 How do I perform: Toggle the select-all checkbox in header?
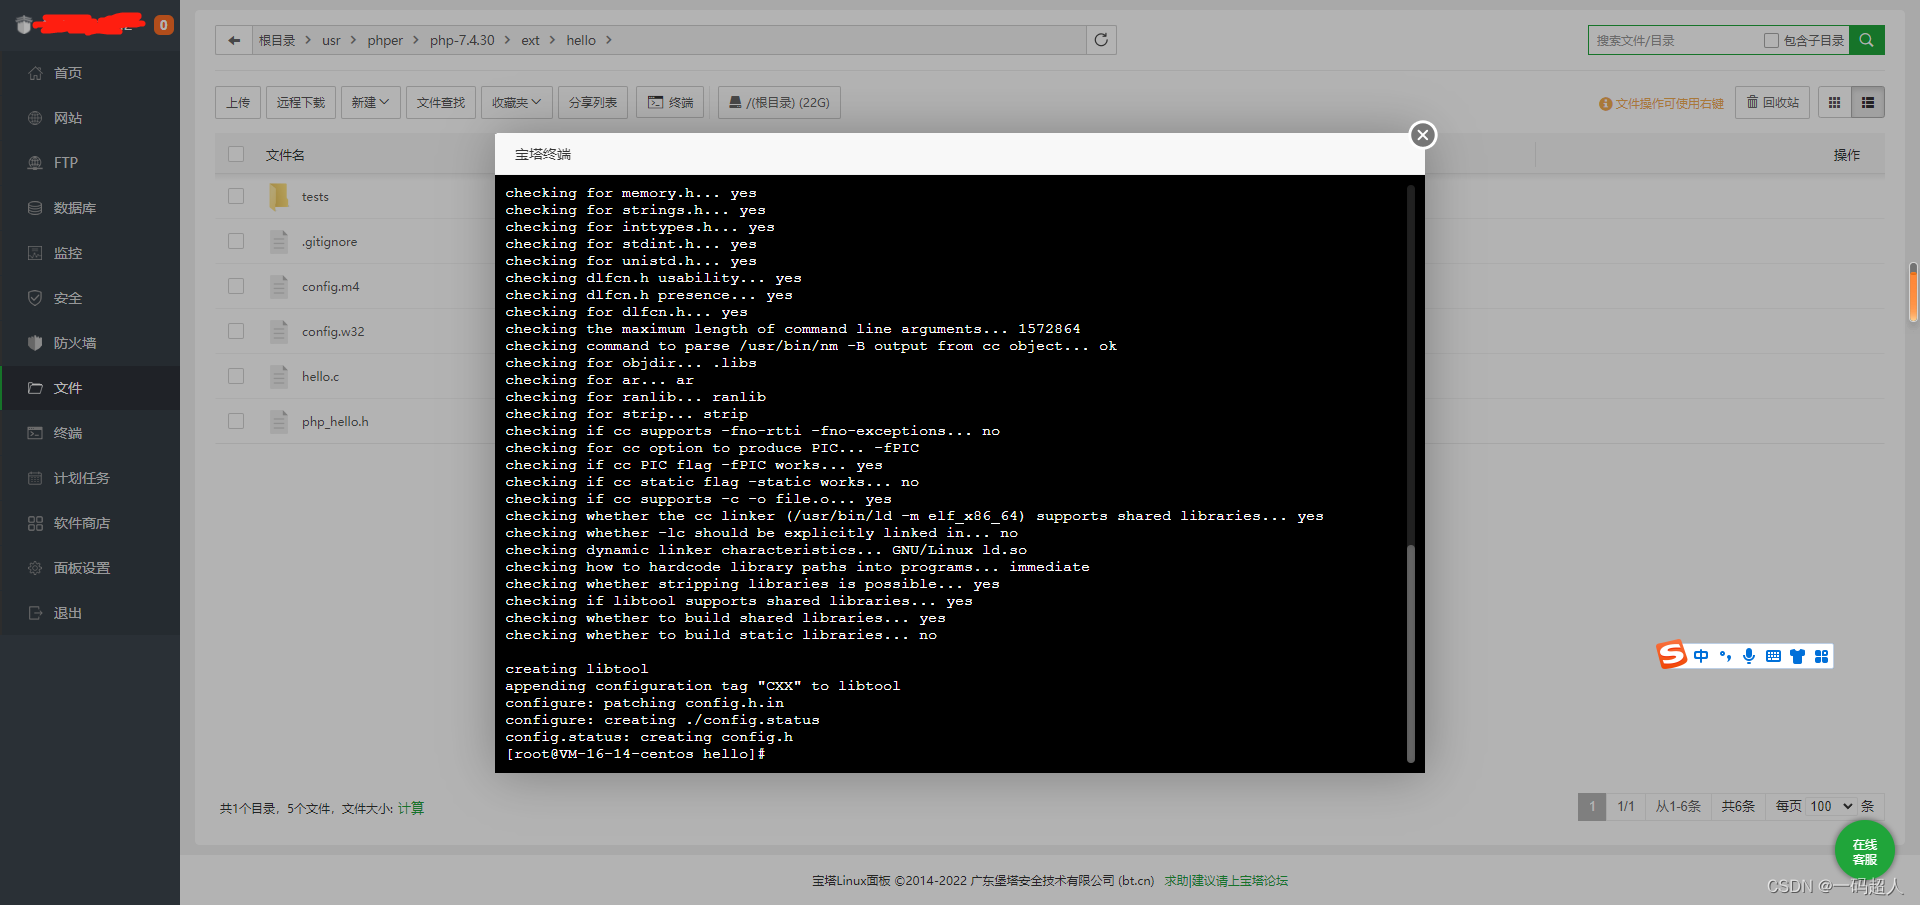pyautogui.click(x=236, y=154)
